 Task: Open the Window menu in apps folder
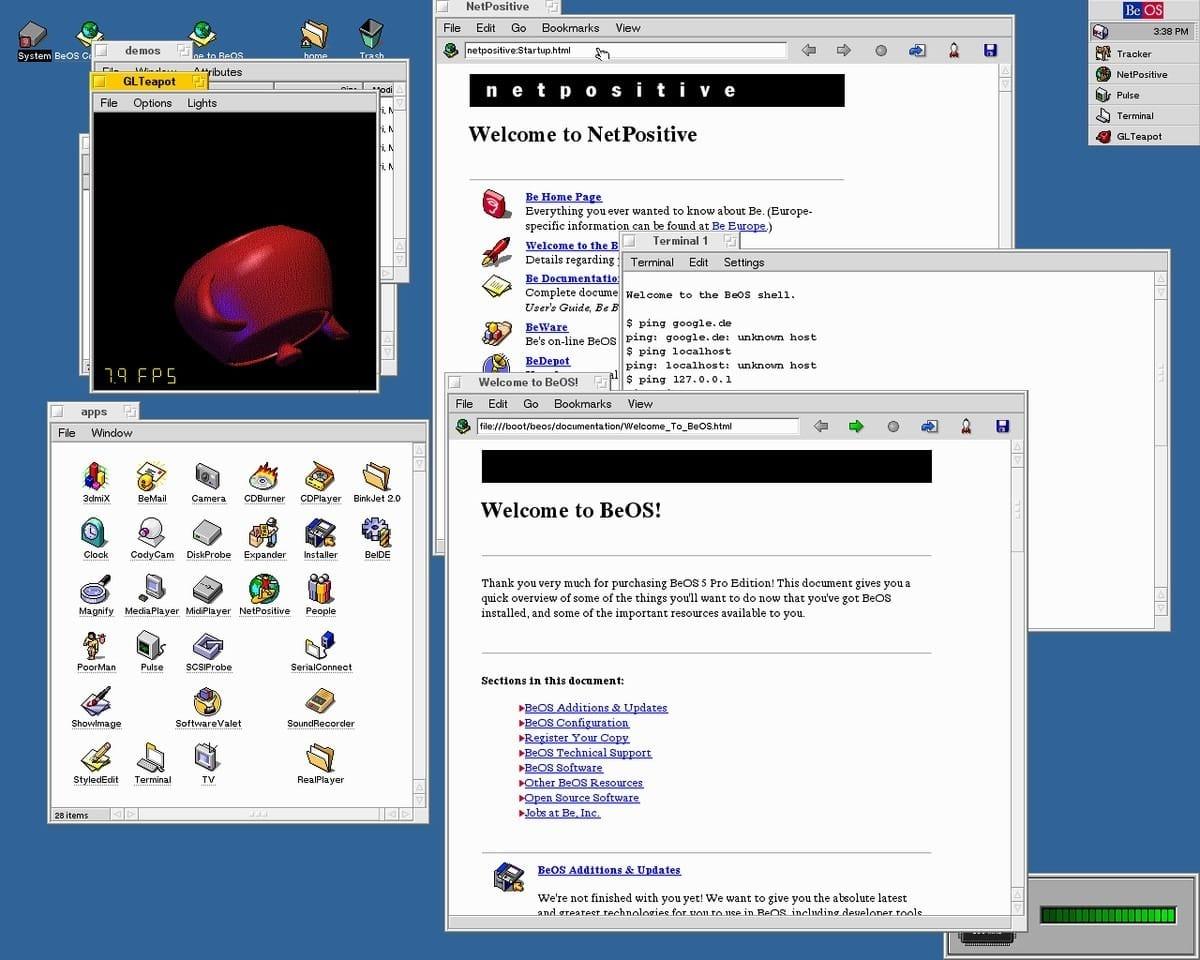112,433
